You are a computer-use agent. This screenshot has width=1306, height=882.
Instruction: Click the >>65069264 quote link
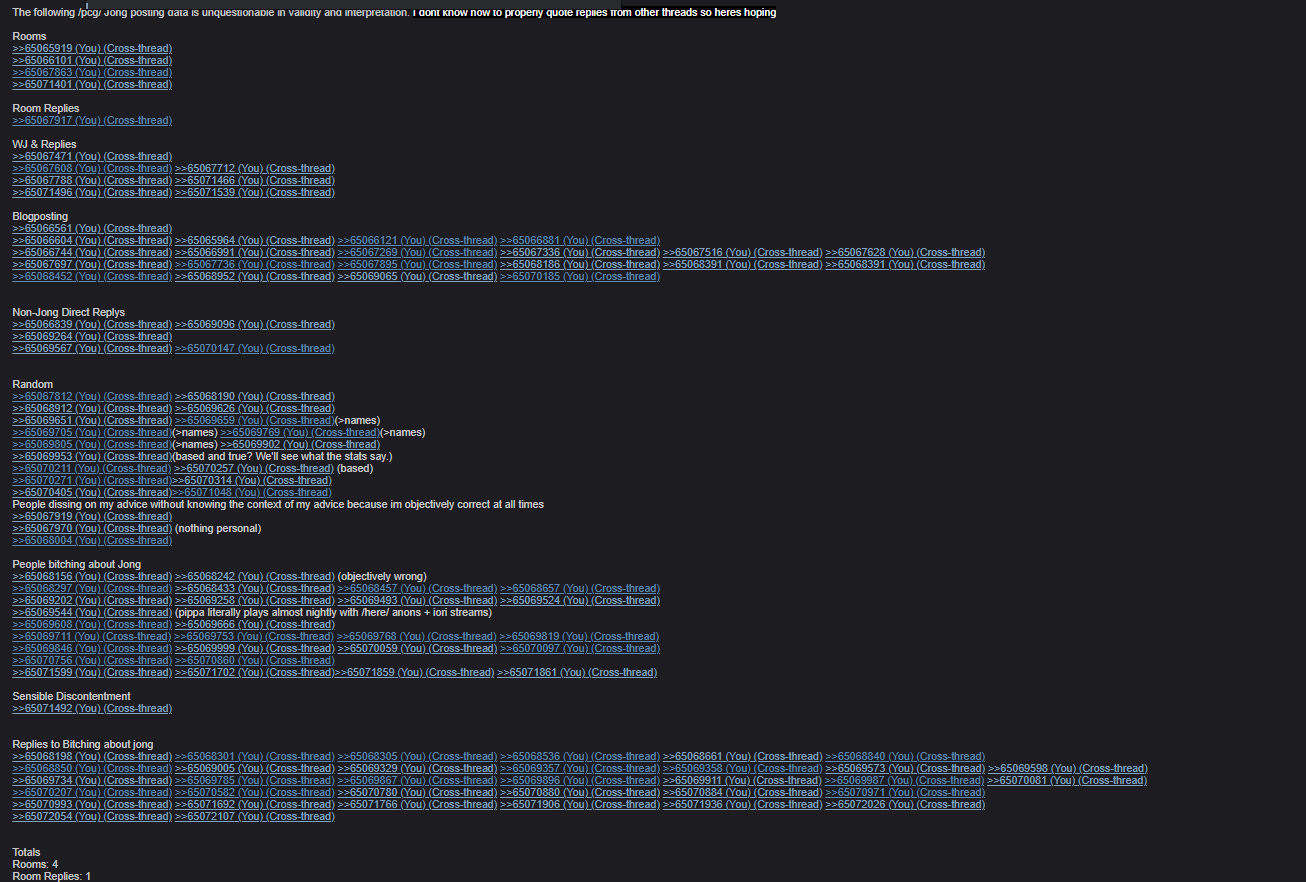pyautogui.click(x=92, y=336)
